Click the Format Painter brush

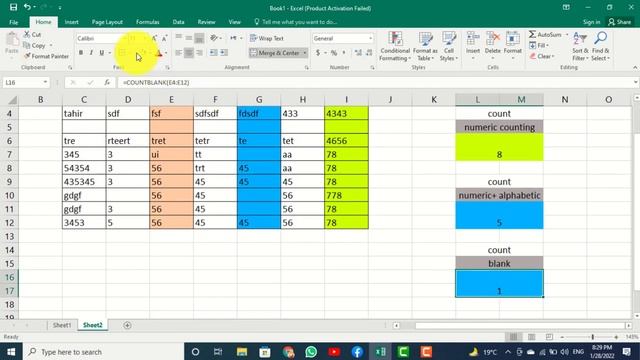tap(27, 56)
